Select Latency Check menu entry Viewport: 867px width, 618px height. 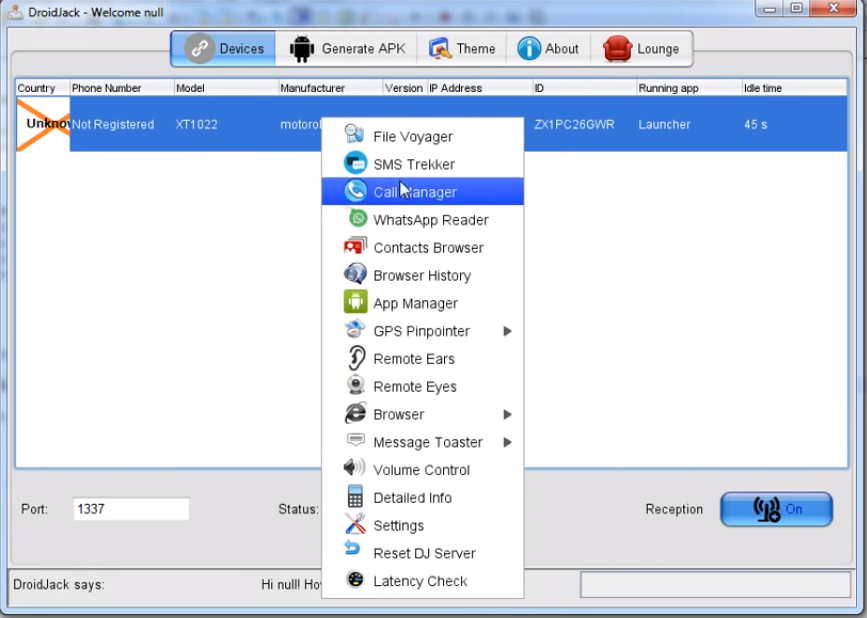[422, 580]
